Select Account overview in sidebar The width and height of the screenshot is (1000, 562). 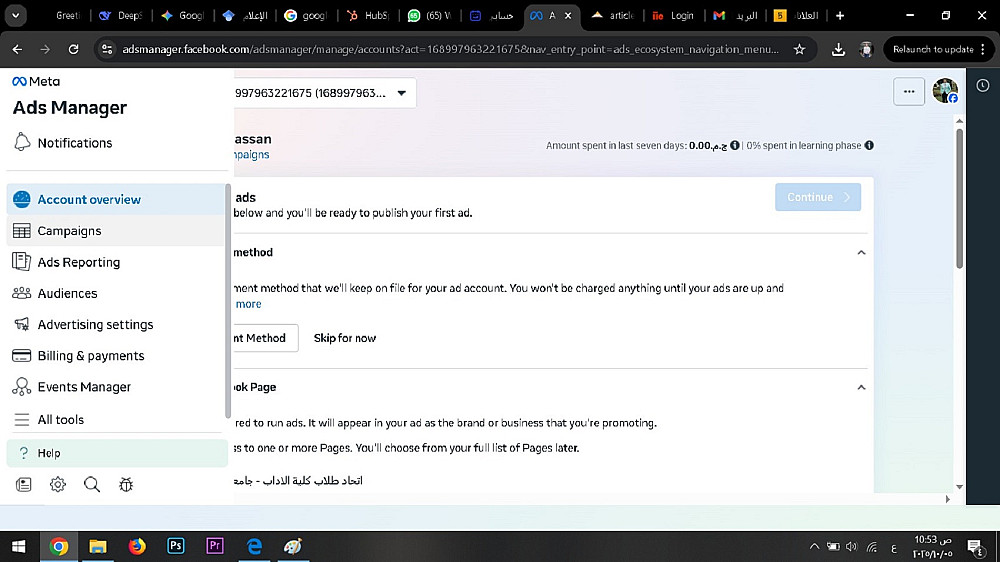click(116, 199)
